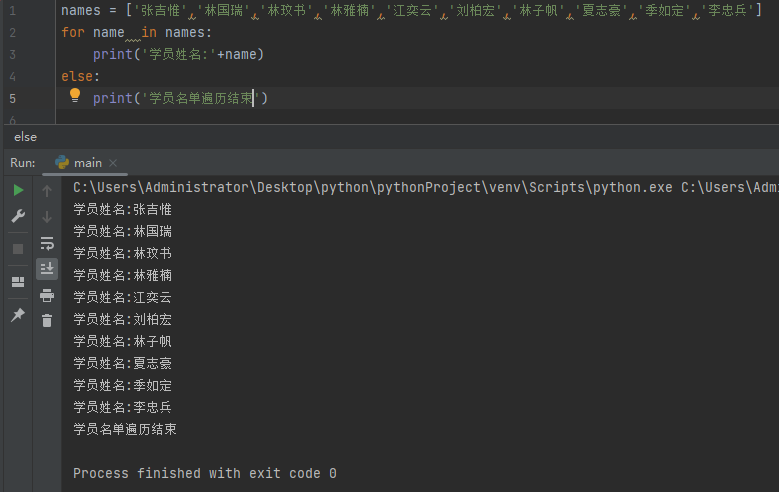Click output line 学员姓名:夏志豪

(123, 363)
